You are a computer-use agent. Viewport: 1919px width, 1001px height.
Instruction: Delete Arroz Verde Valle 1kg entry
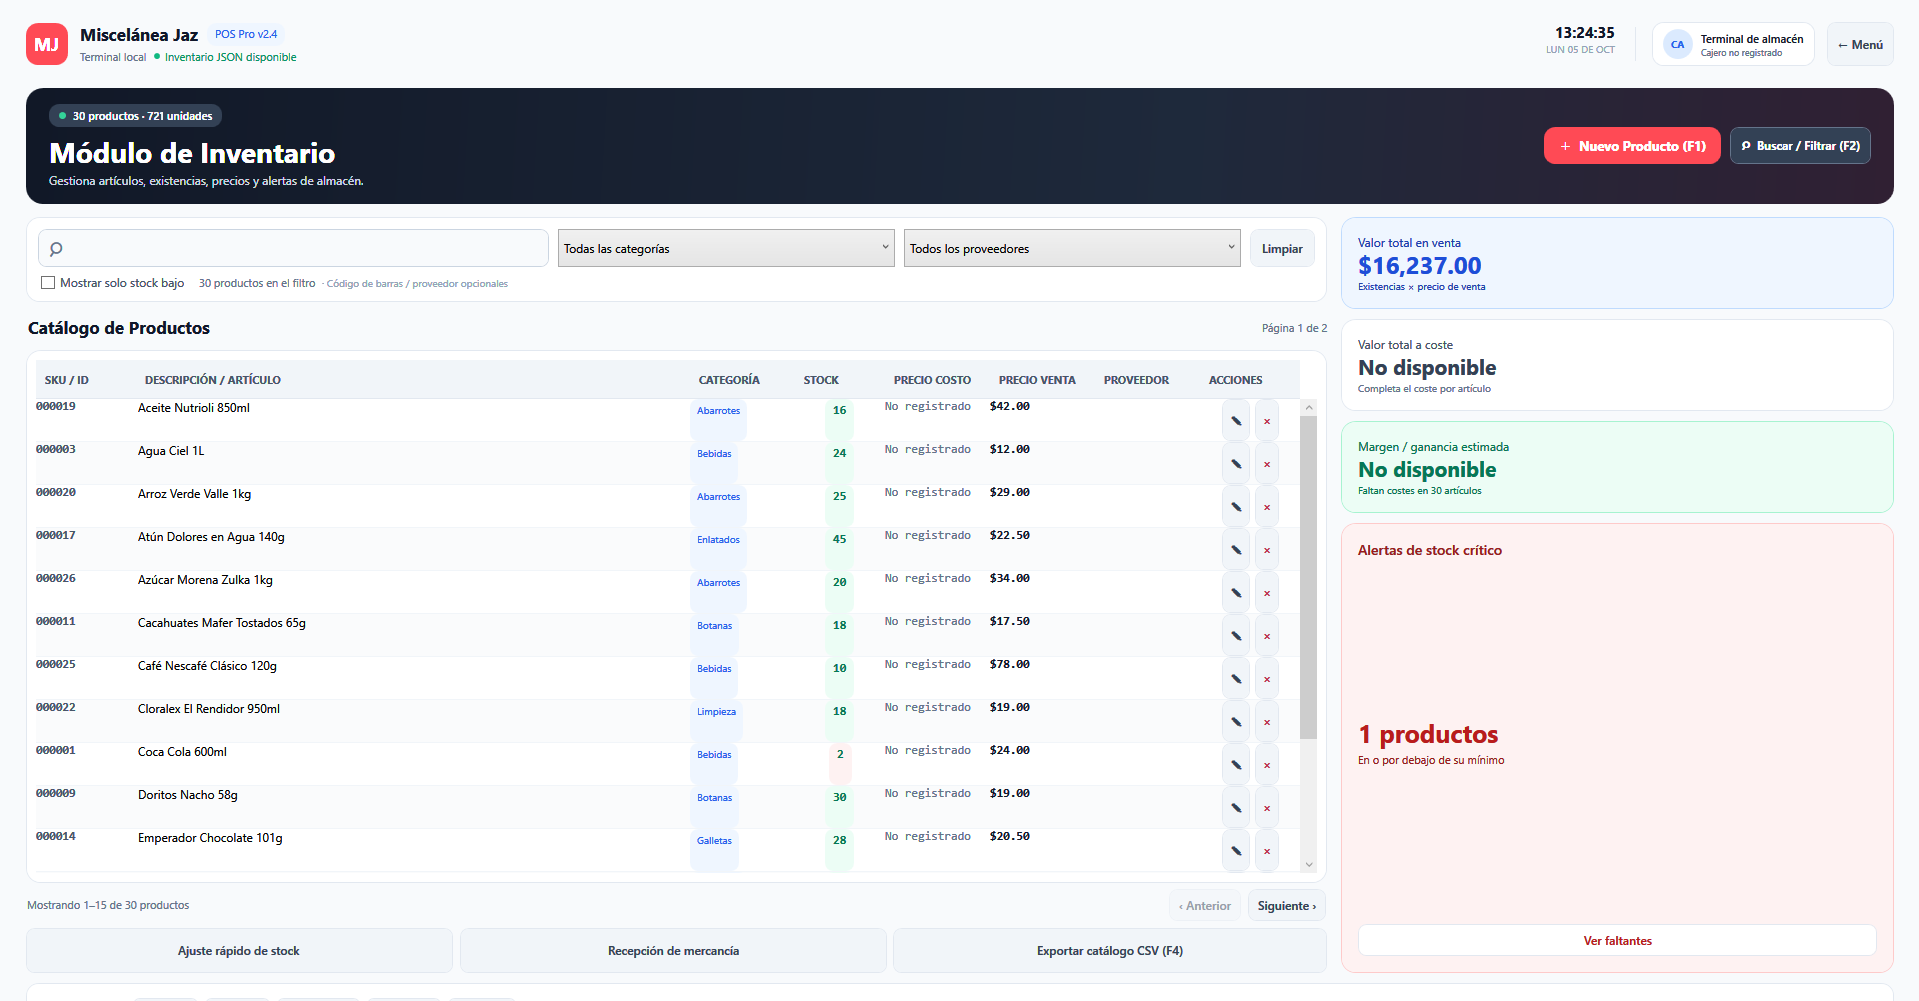(1267, 507)
